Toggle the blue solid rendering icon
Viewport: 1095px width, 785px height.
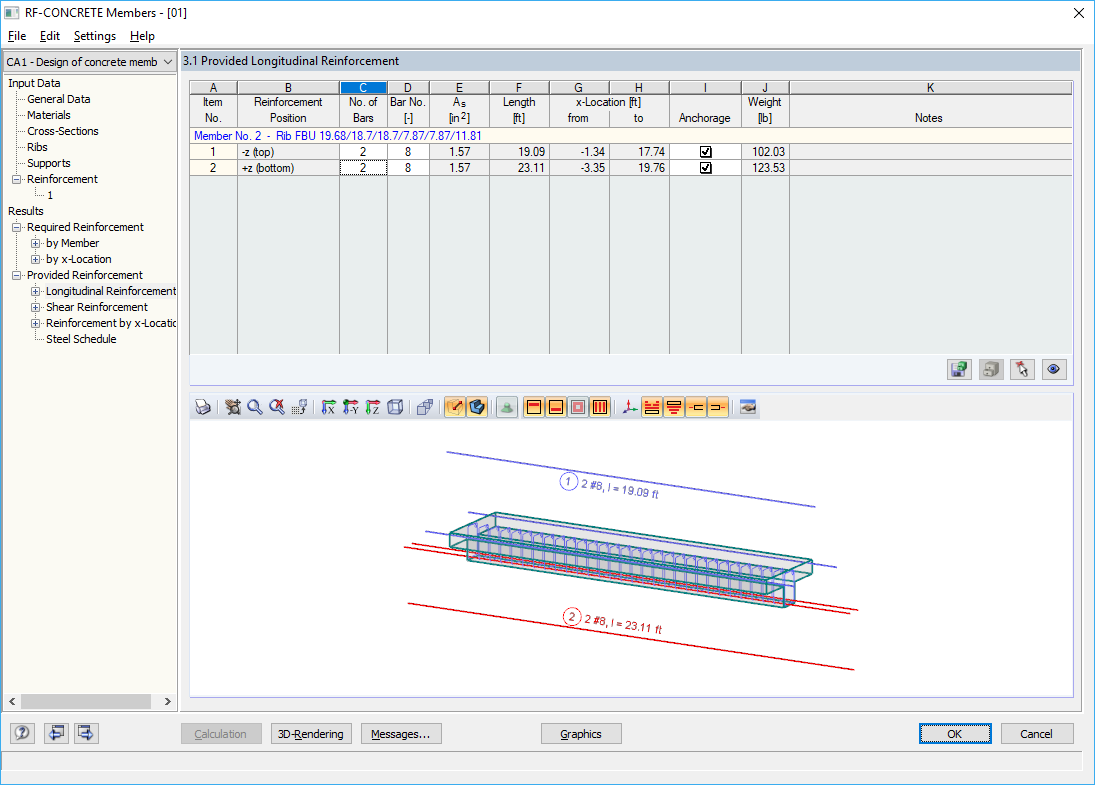point(477,407)
